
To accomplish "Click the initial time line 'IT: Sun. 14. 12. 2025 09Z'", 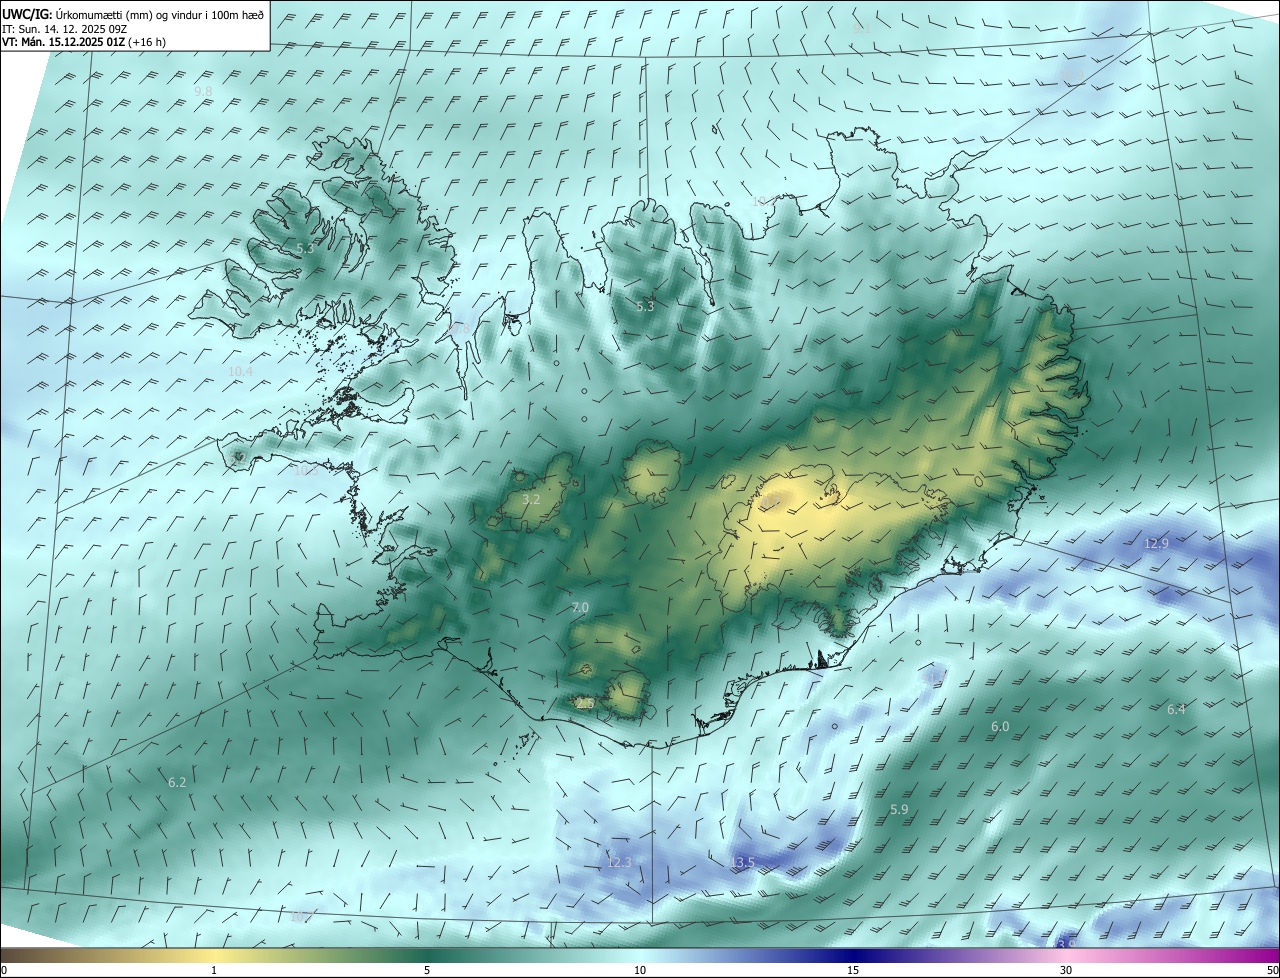I will coord(65,29).
